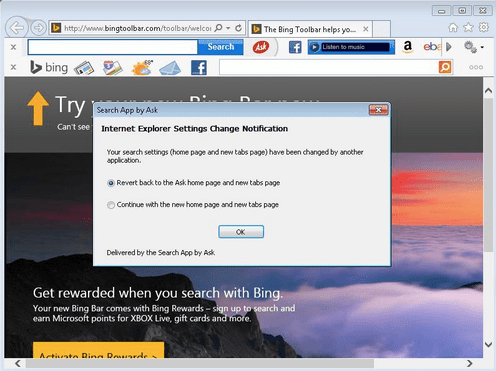Click the vertical scrollbar up arrow
The height and width of the screenshot is (371, 496).
(488, 90)
